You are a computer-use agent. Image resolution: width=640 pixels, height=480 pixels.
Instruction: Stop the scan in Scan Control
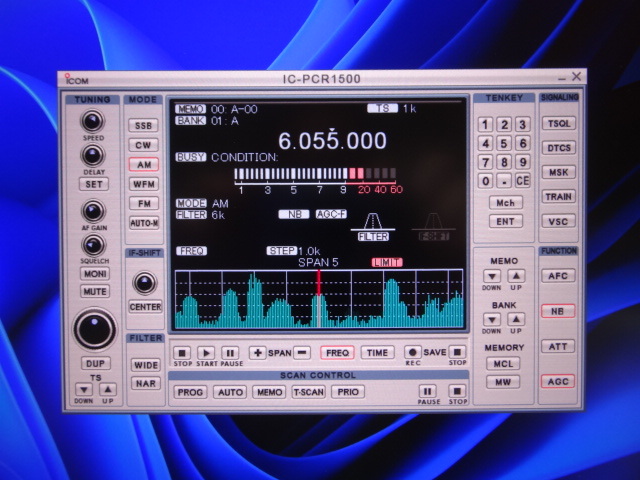point(457,392)
